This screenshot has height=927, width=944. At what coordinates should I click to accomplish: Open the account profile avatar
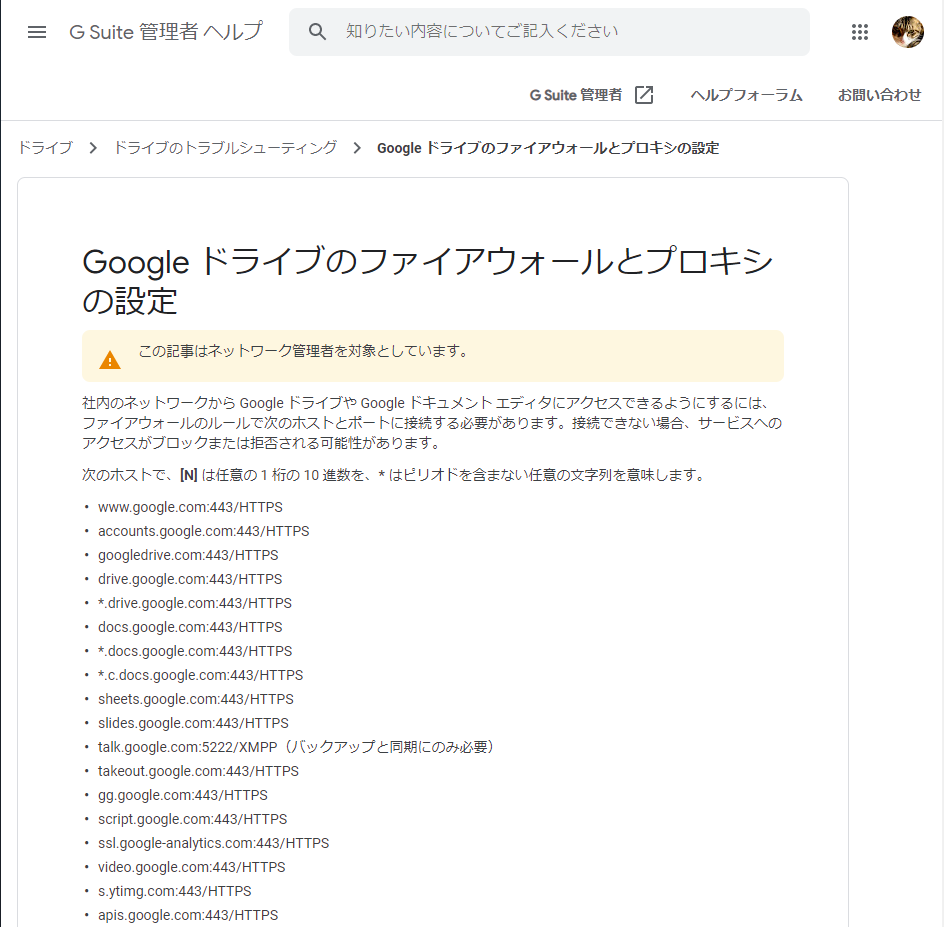907,32
